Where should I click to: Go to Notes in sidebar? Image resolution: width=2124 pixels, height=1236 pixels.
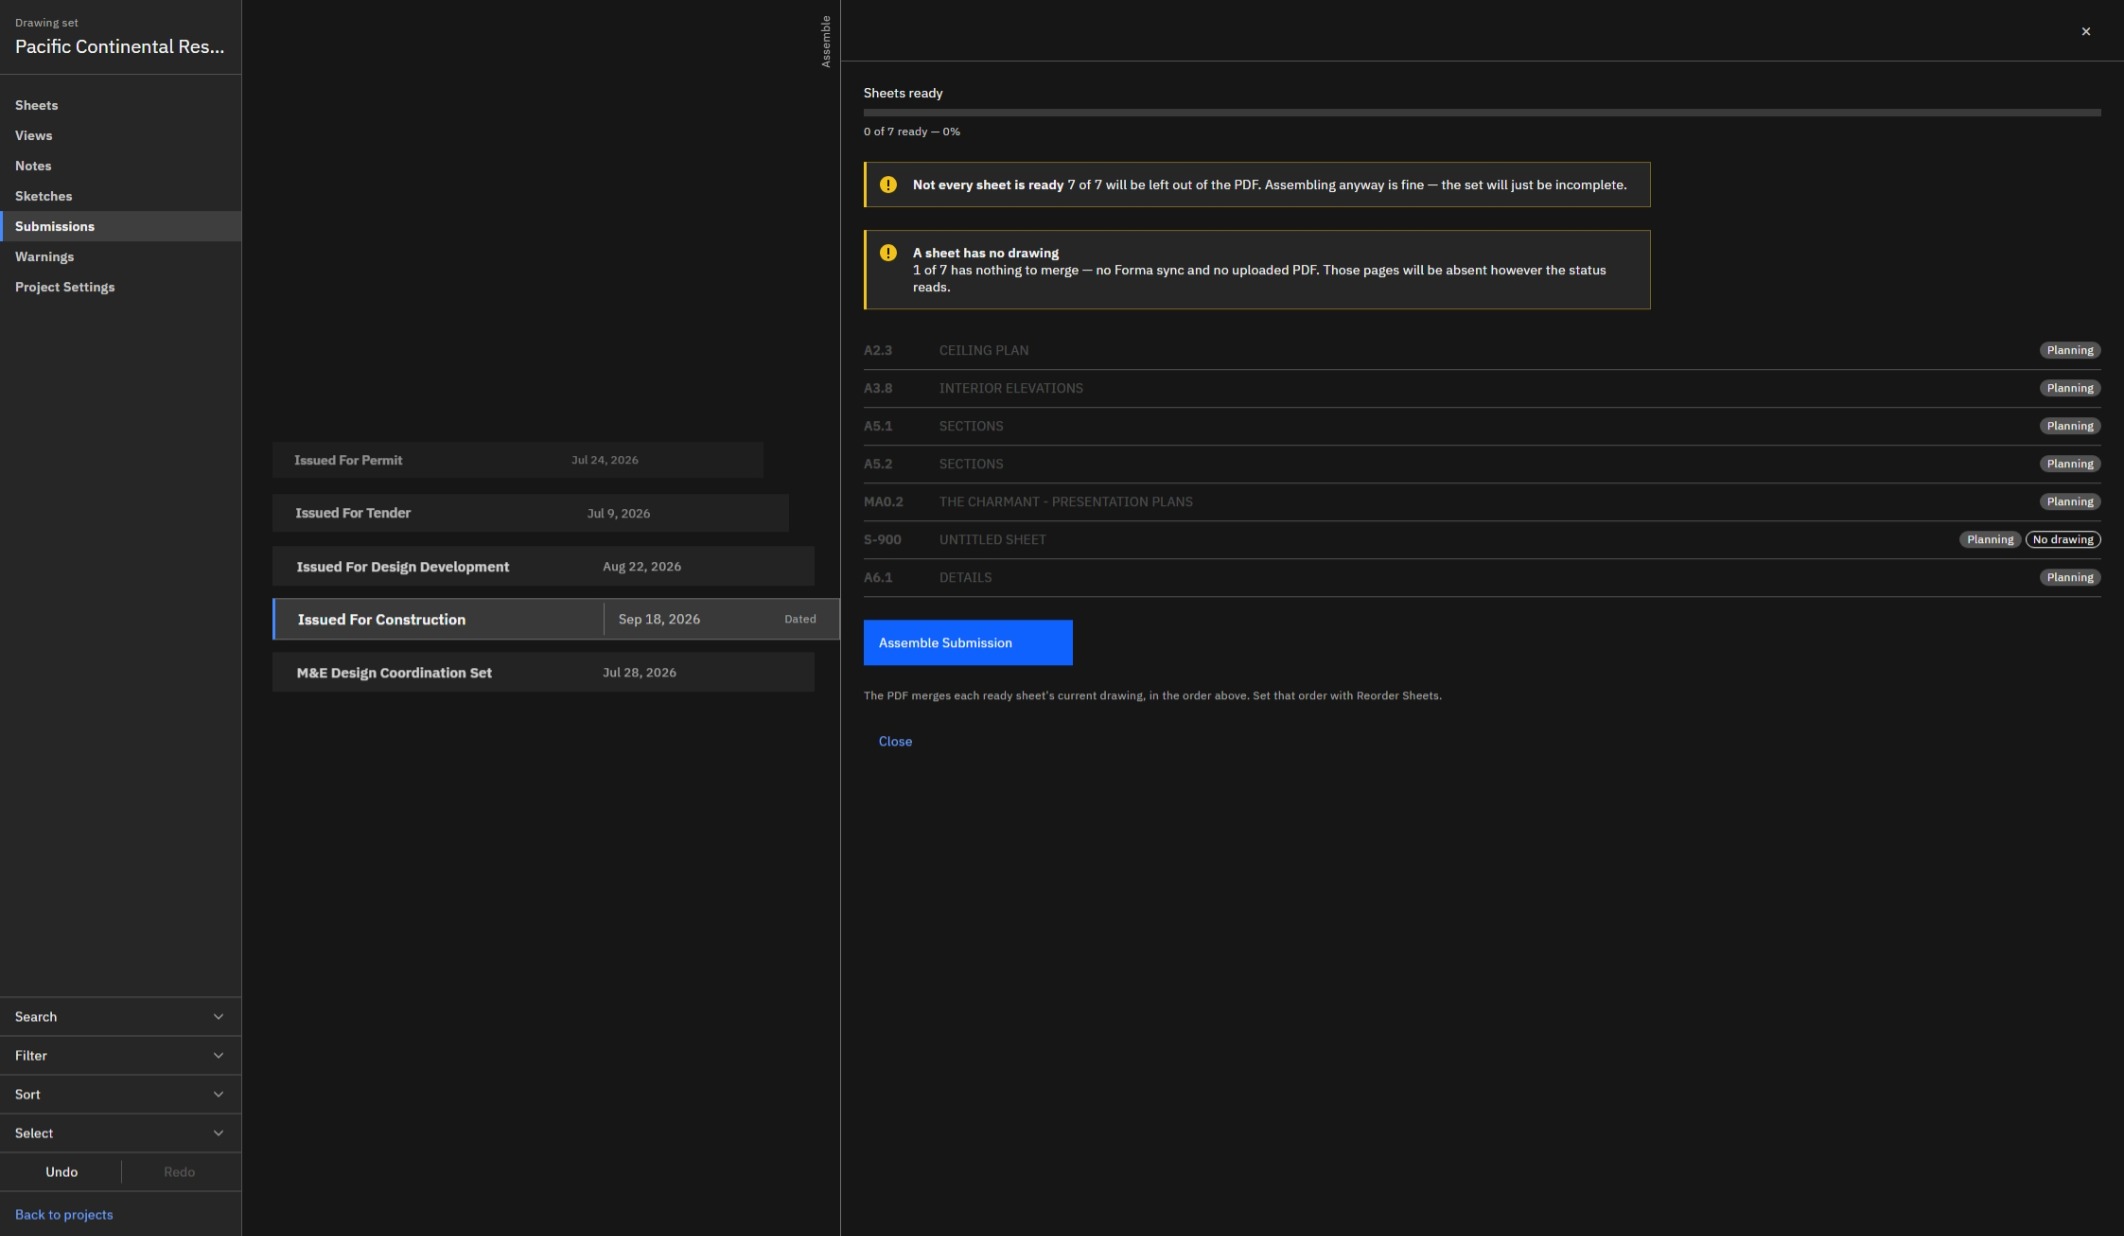click(120, 166)
